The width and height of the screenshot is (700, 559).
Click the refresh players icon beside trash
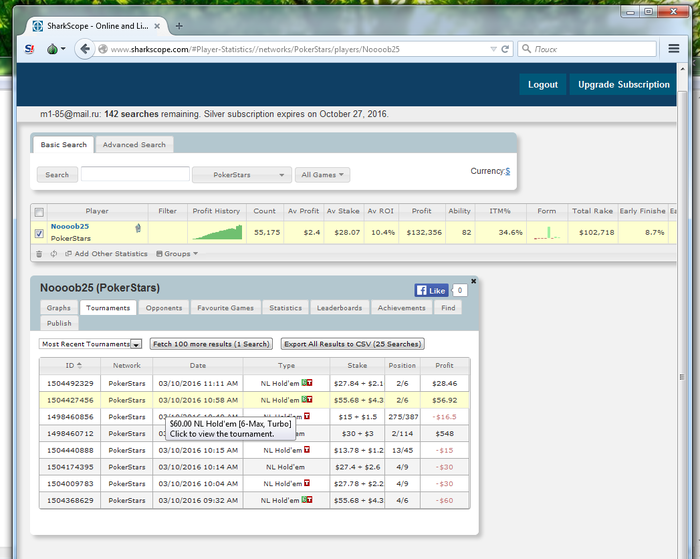[54, 254]
